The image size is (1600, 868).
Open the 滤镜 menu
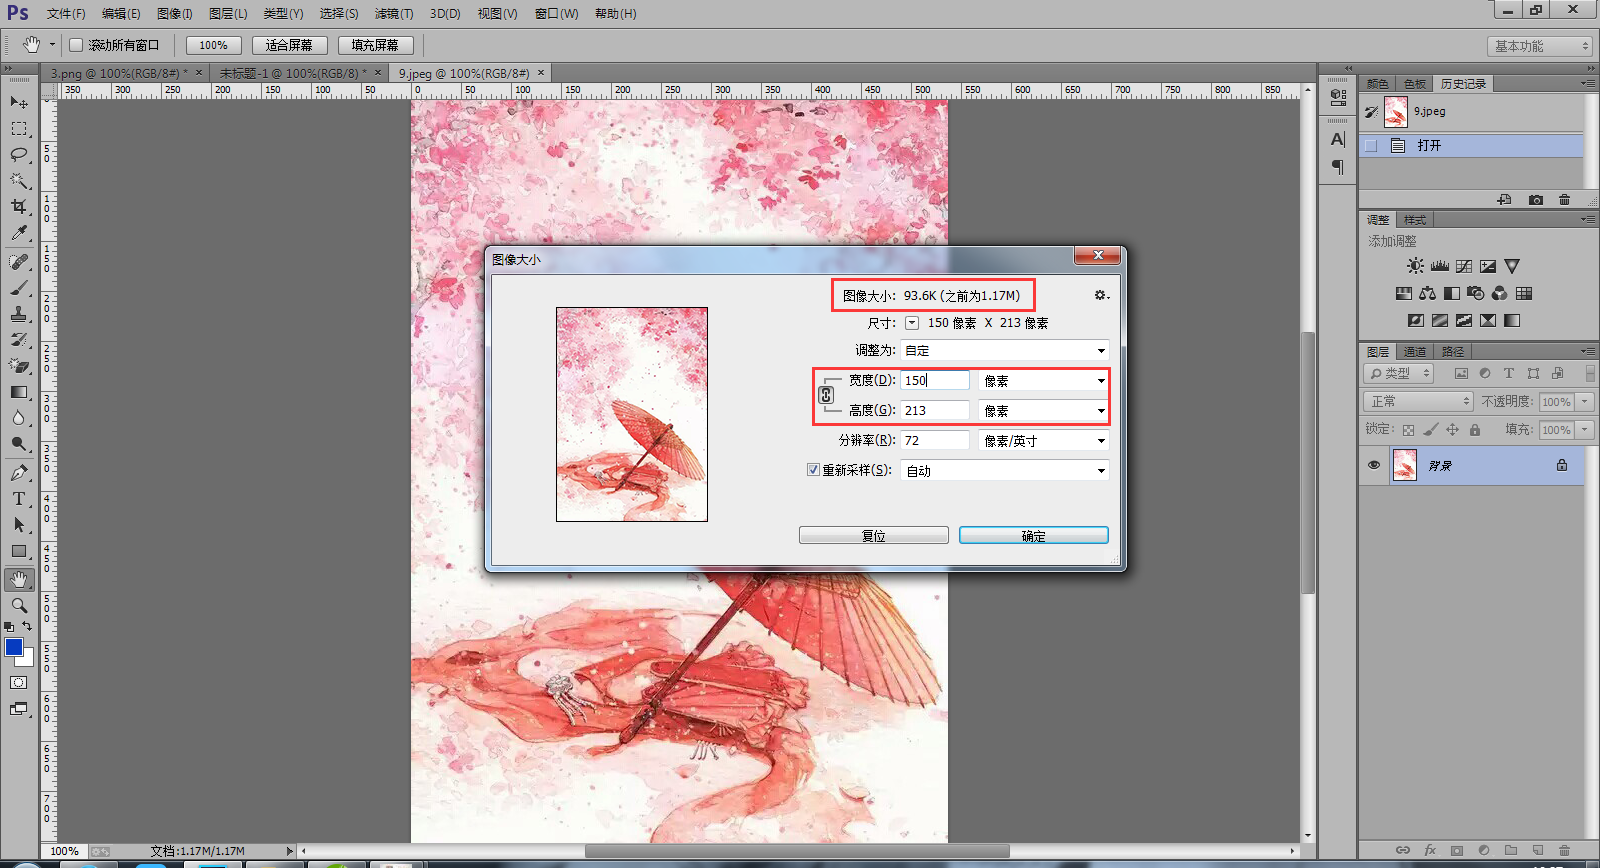(393, 13)
